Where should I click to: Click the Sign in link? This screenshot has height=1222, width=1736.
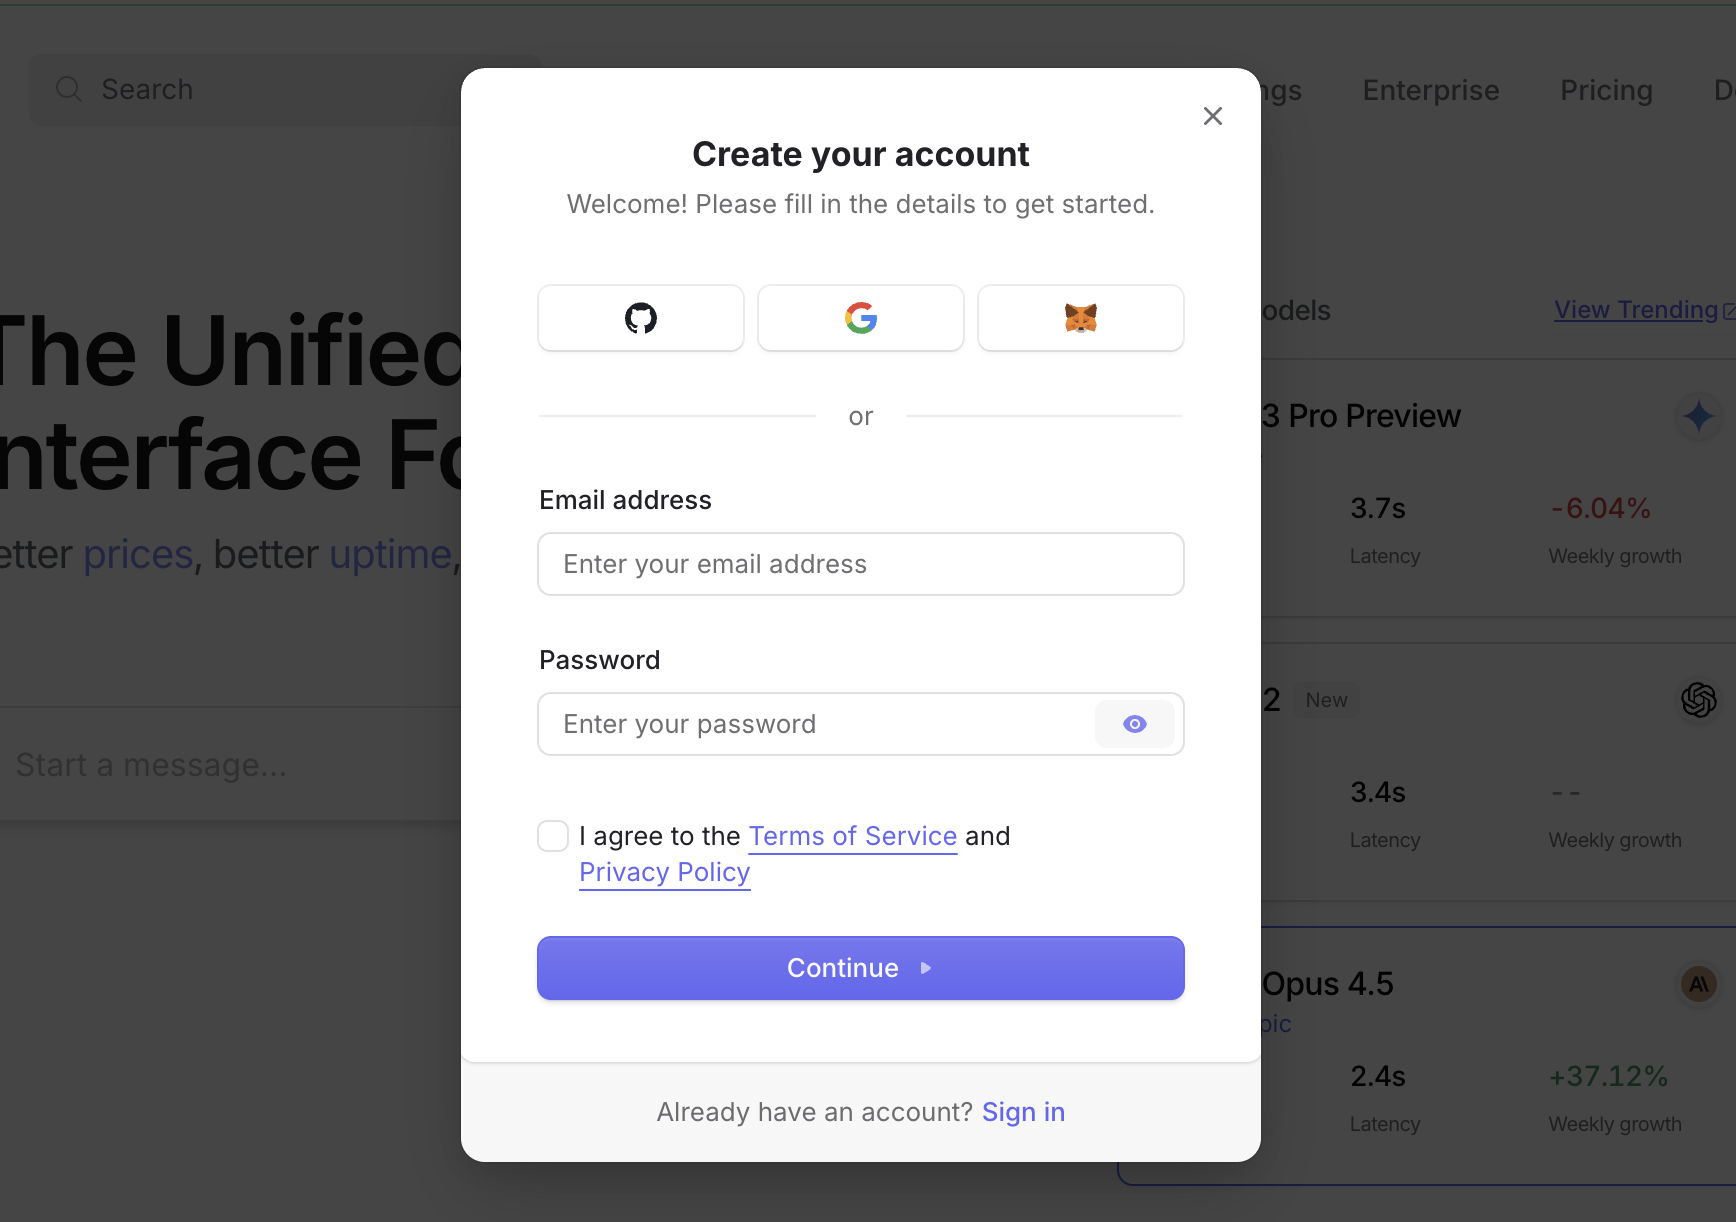point(1023,1112)
